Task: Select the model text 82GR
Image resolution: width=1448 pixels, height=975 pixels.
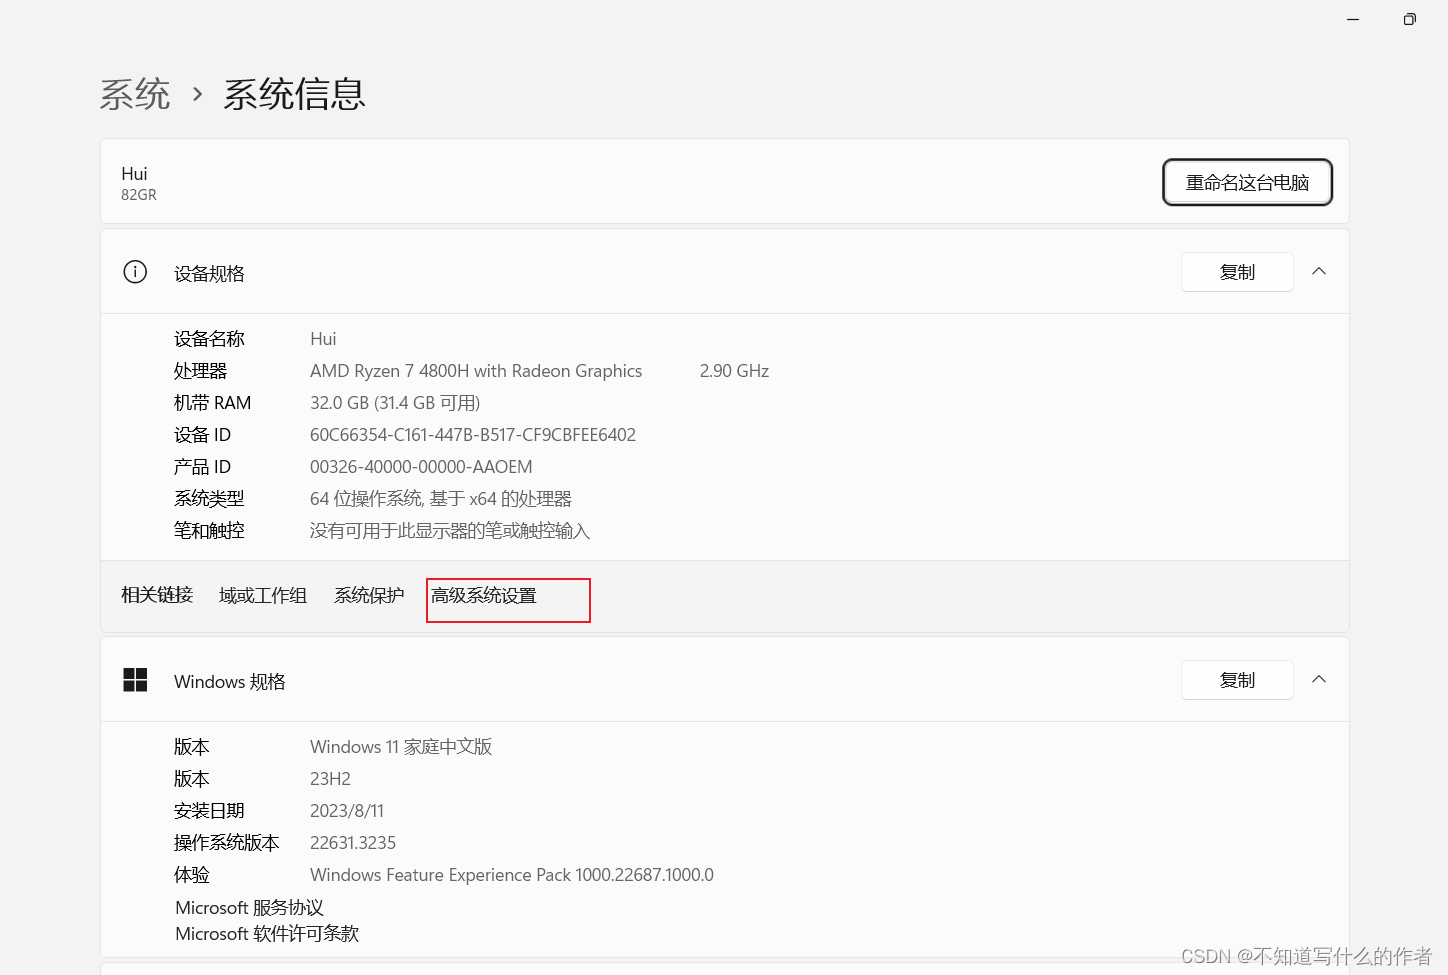Action: [139, 195]
